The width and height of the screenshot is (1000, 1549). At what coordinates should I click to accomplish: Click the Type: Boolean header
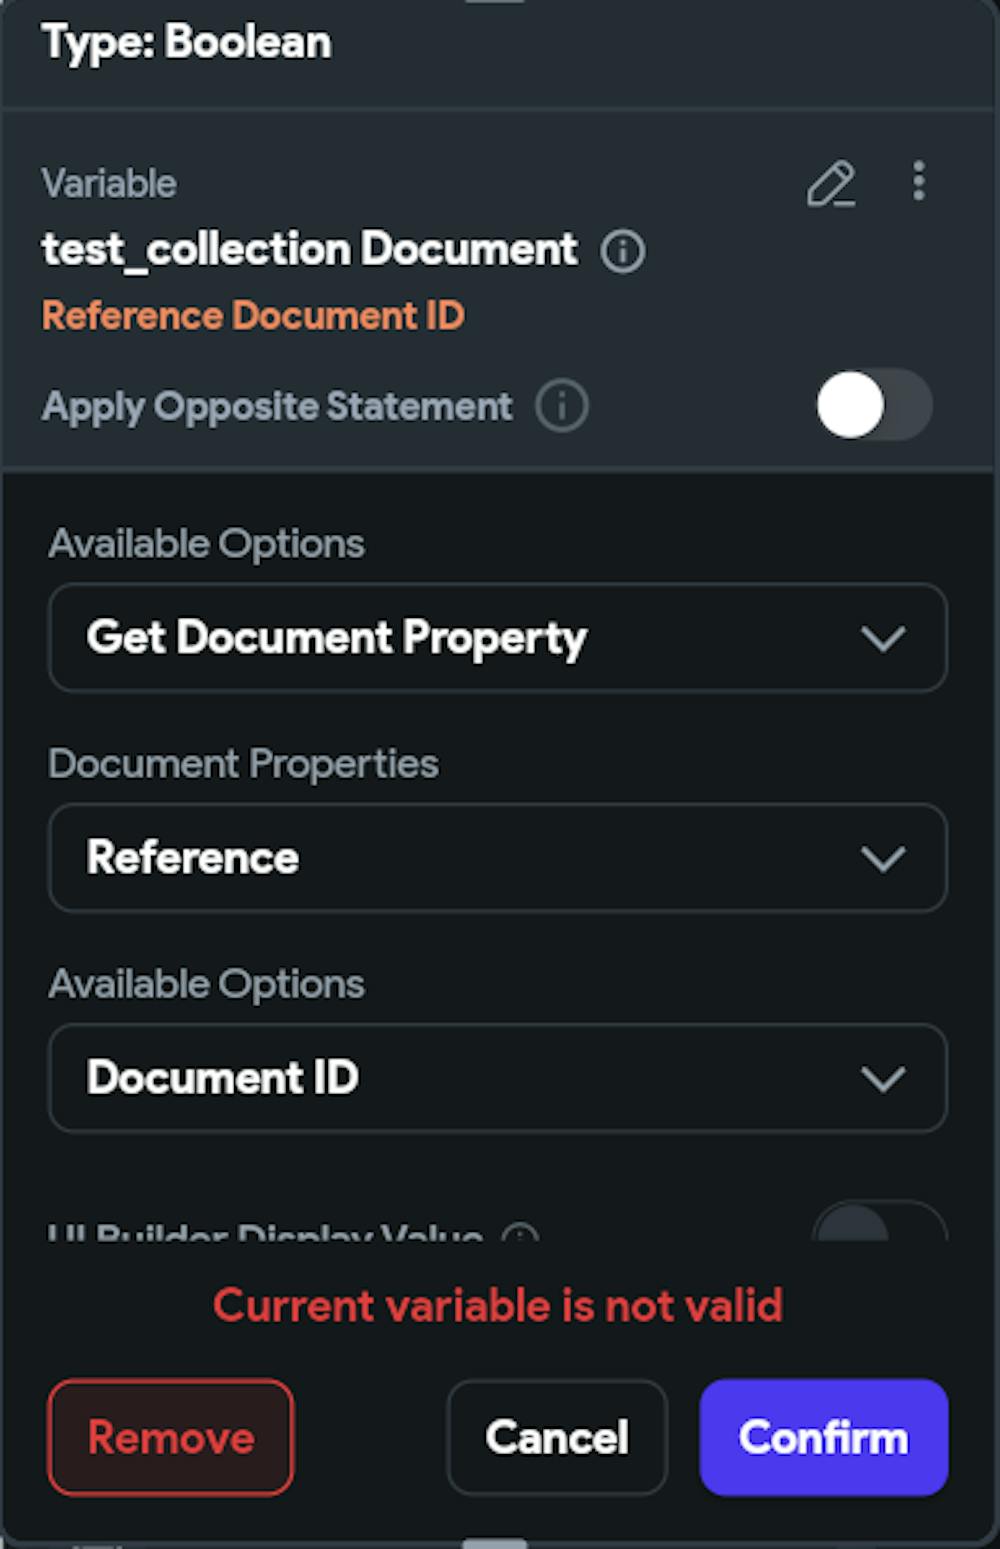(x=186, y=43)
